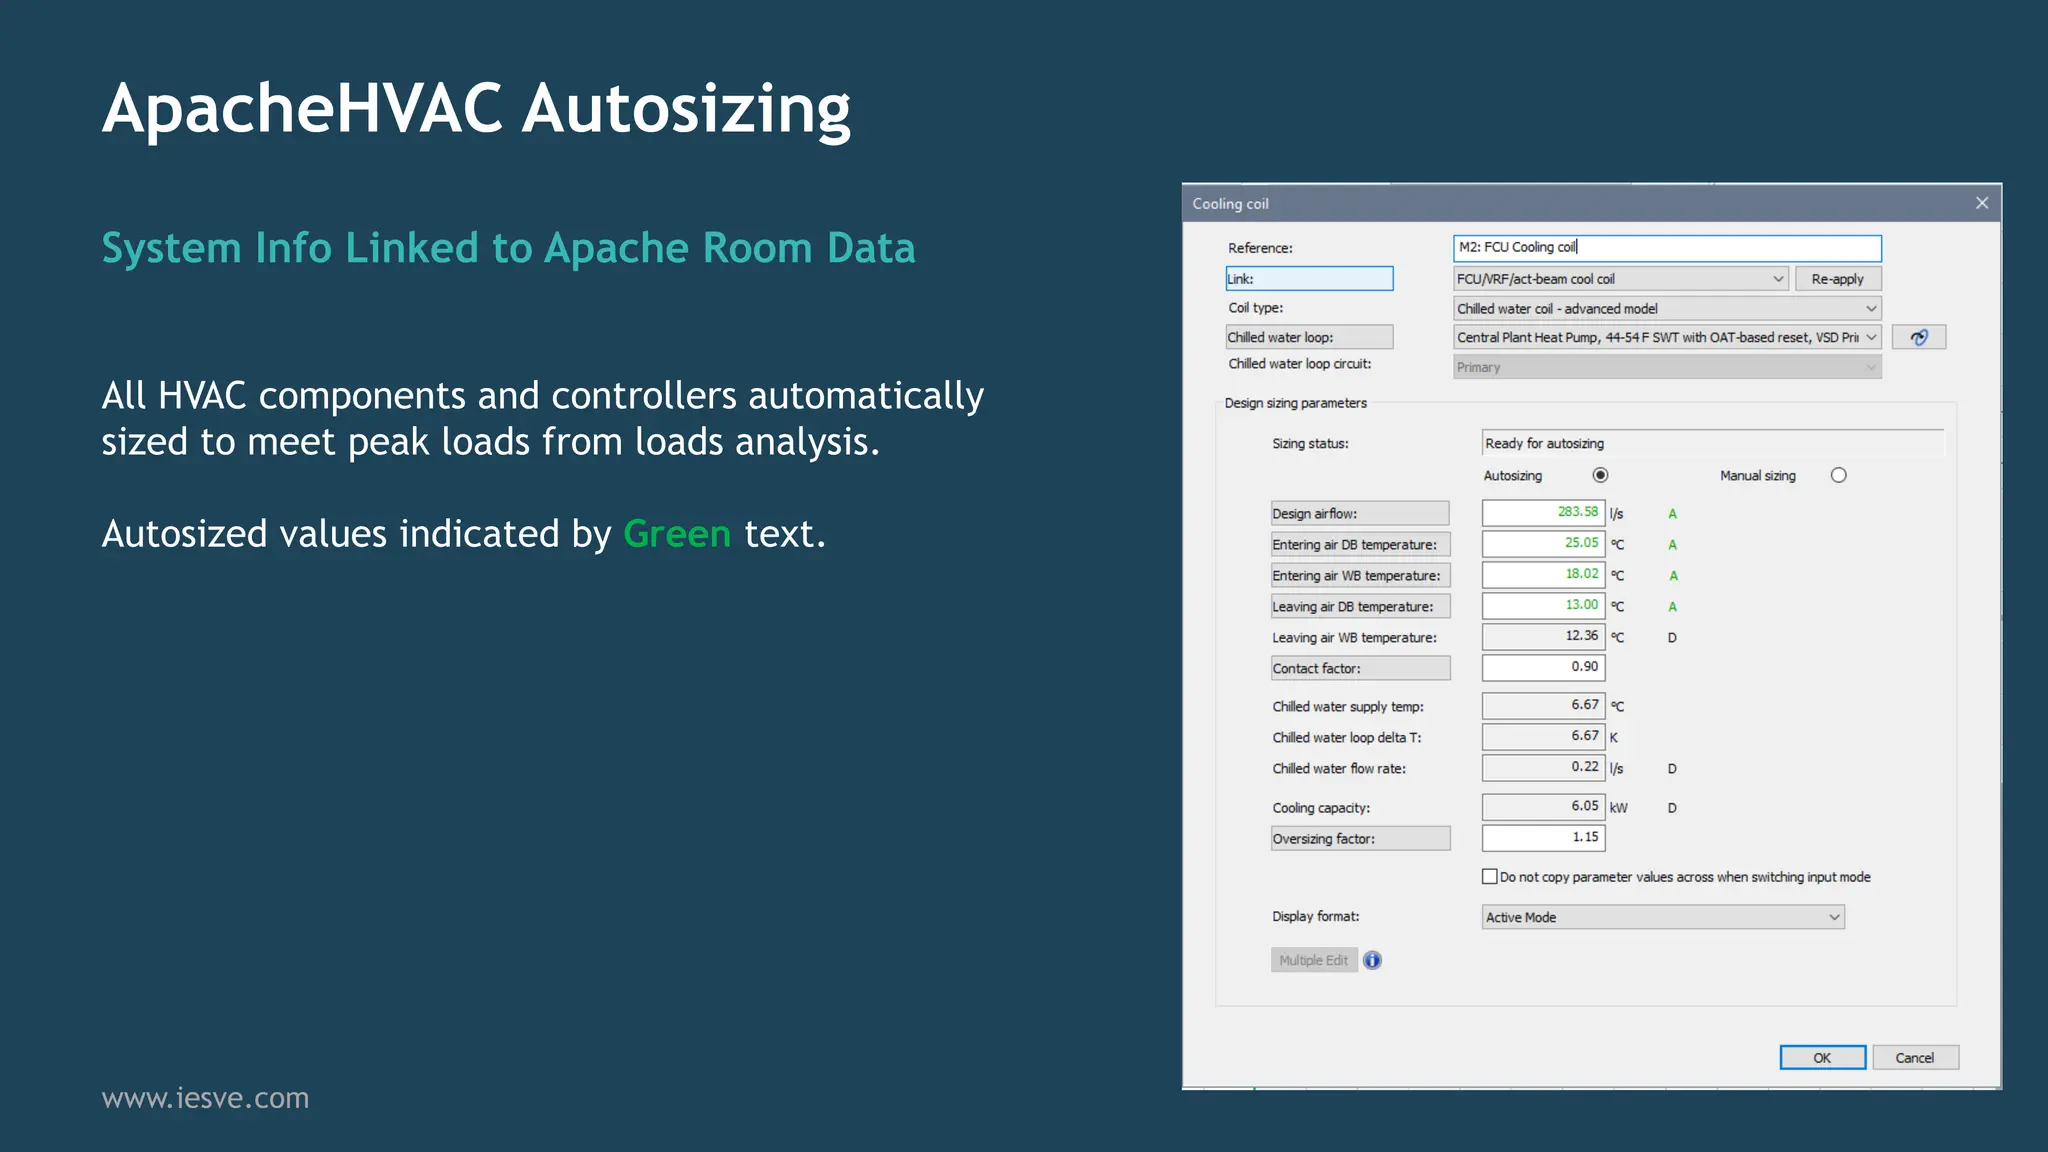Click the Leaving air DB temperature field
Screen dimensions: 2048x1152
point(1543,606)
